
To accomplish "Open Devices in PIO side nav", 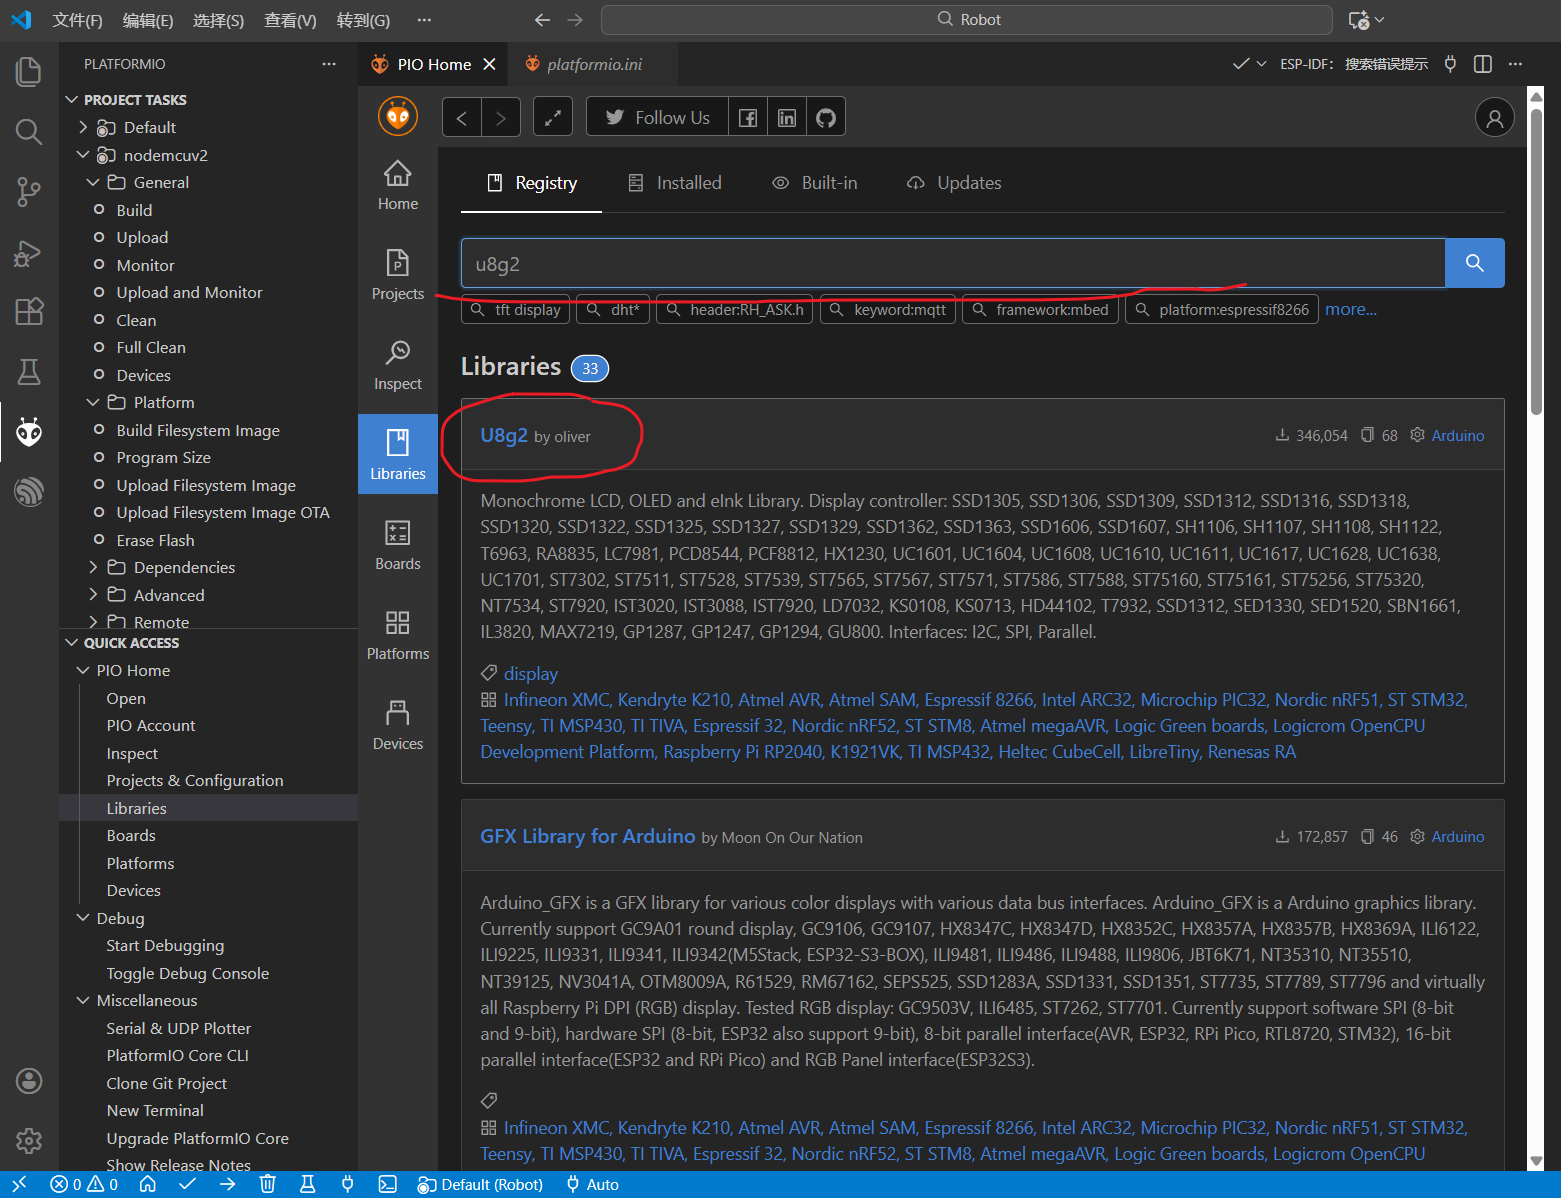I will pyautogui.click(x=398, y=725).
